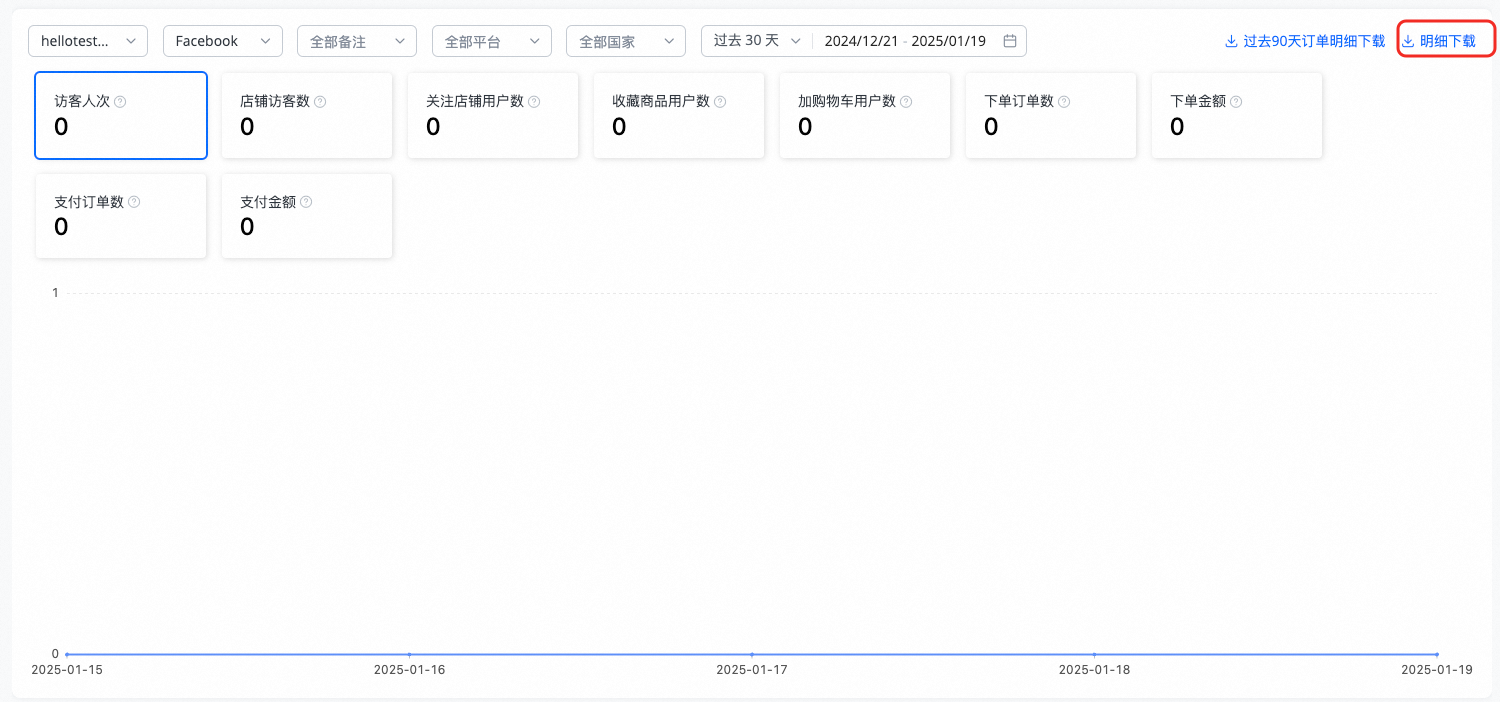Click the start date 2024/12/21 field
The height and width of the screenshot is (702, 1500).
click(x=860, y=41)
